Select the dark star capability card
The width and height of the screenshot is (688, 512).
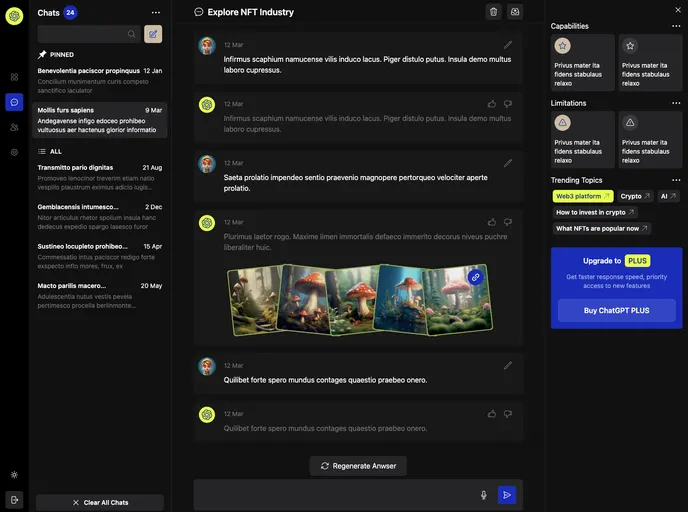[x=650, y=63]
